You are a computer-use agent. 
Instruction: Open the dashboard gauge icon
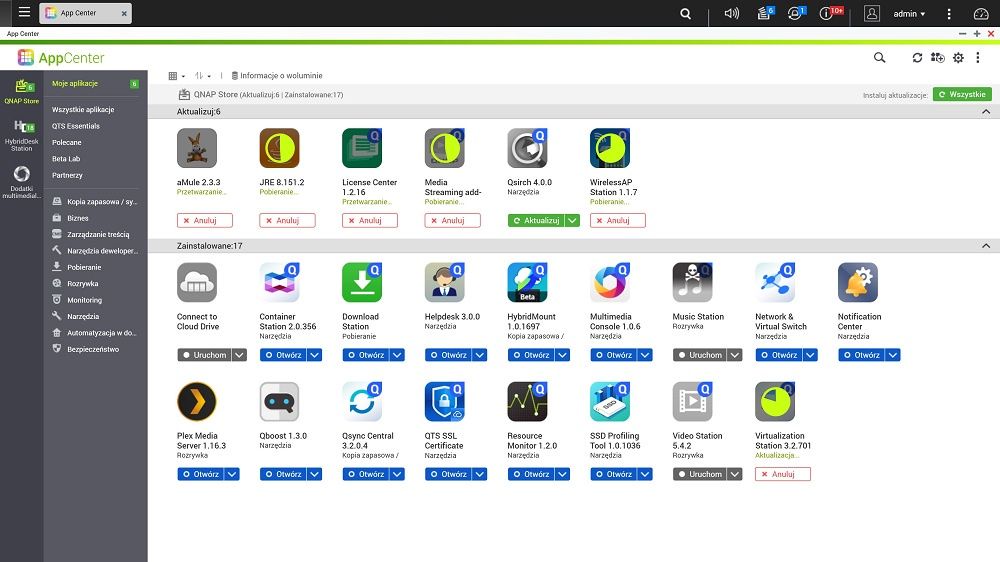(x=981, y=13)
